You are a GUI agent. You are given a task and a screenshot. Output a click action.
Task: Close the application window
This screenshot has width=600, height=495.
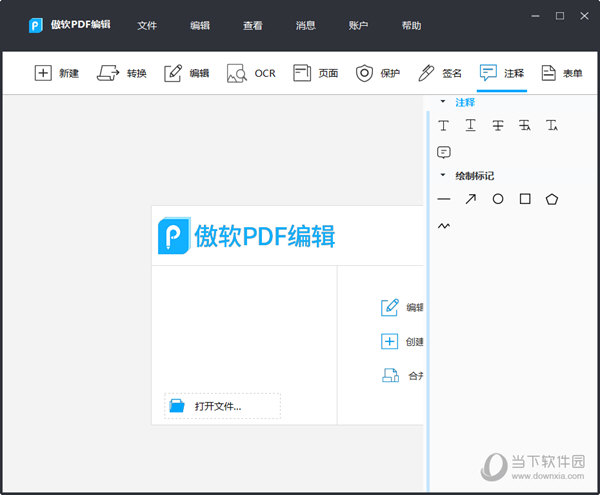[584, 16]
